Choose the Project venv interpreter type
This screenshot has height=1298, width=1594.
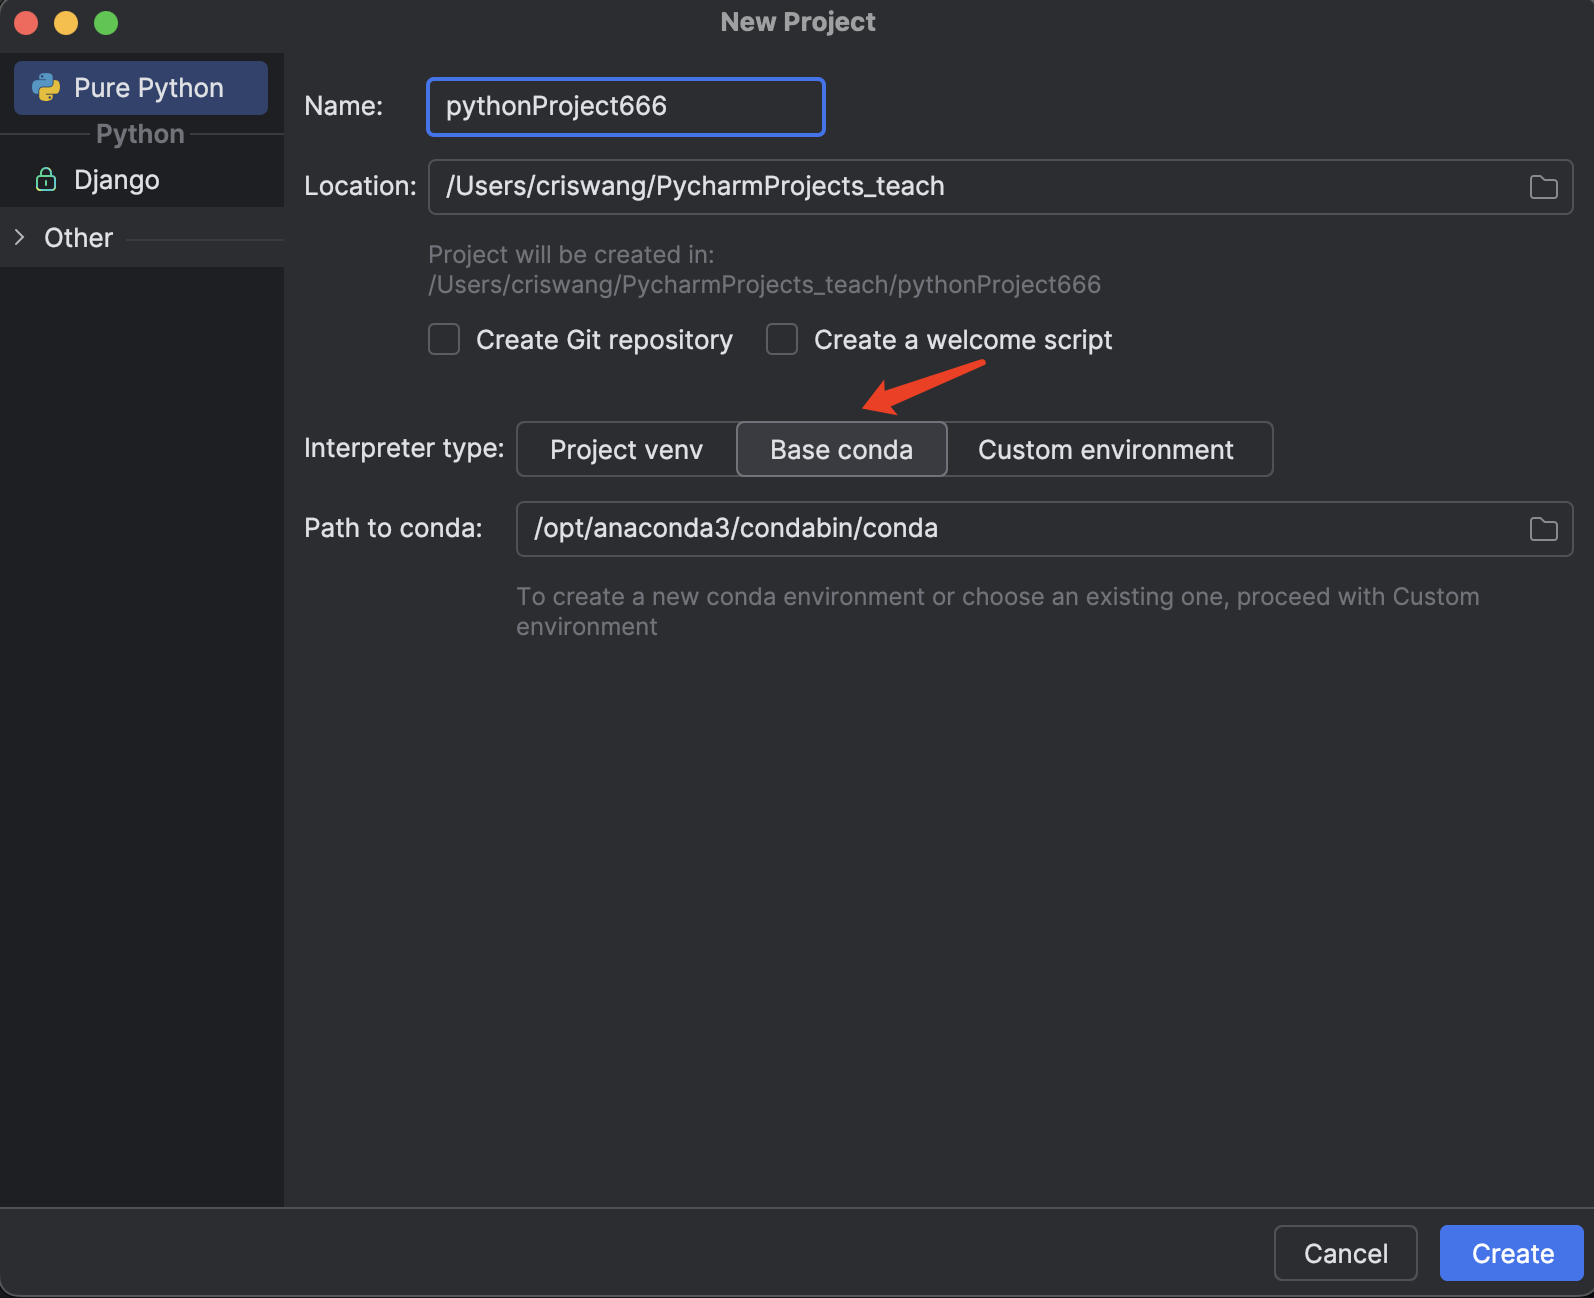click(x=627, y=449)
